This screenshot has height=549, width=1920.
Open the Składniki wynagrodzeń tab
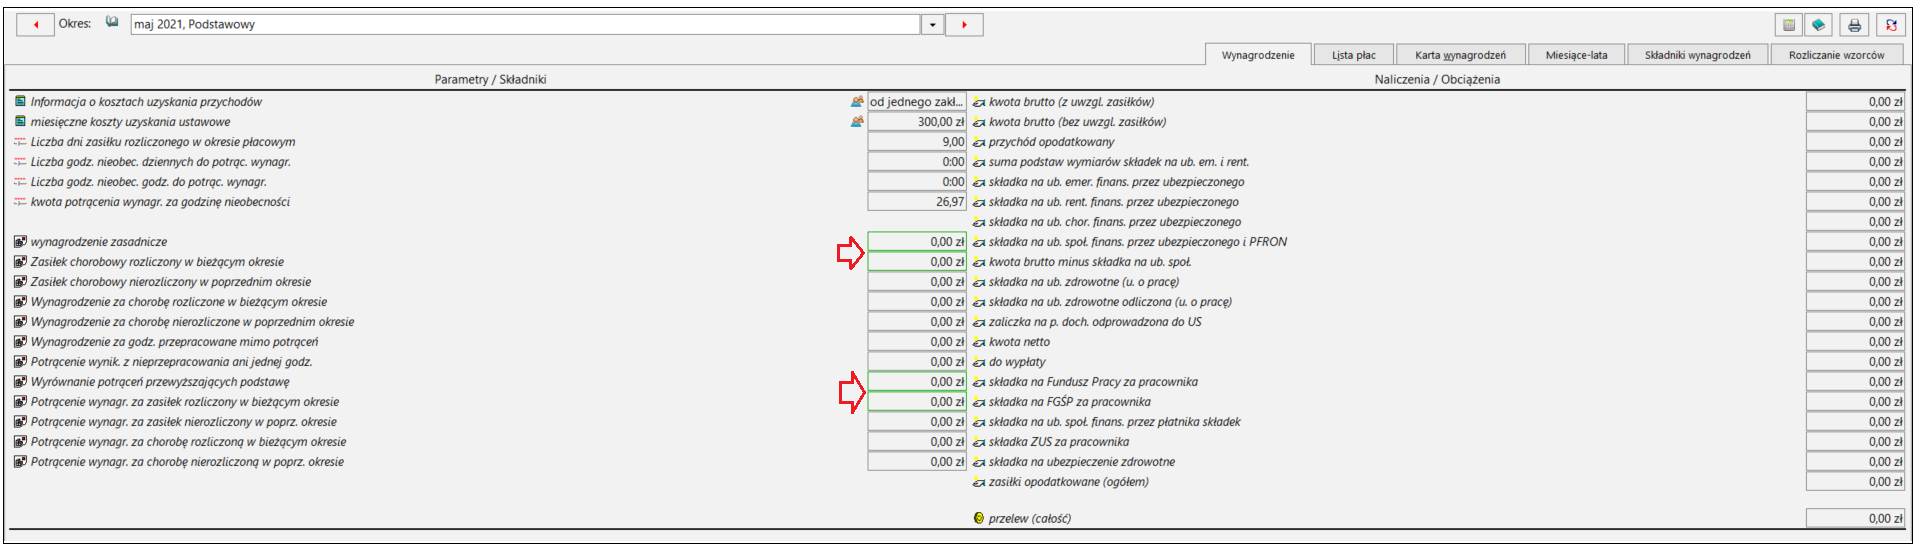1697,55
